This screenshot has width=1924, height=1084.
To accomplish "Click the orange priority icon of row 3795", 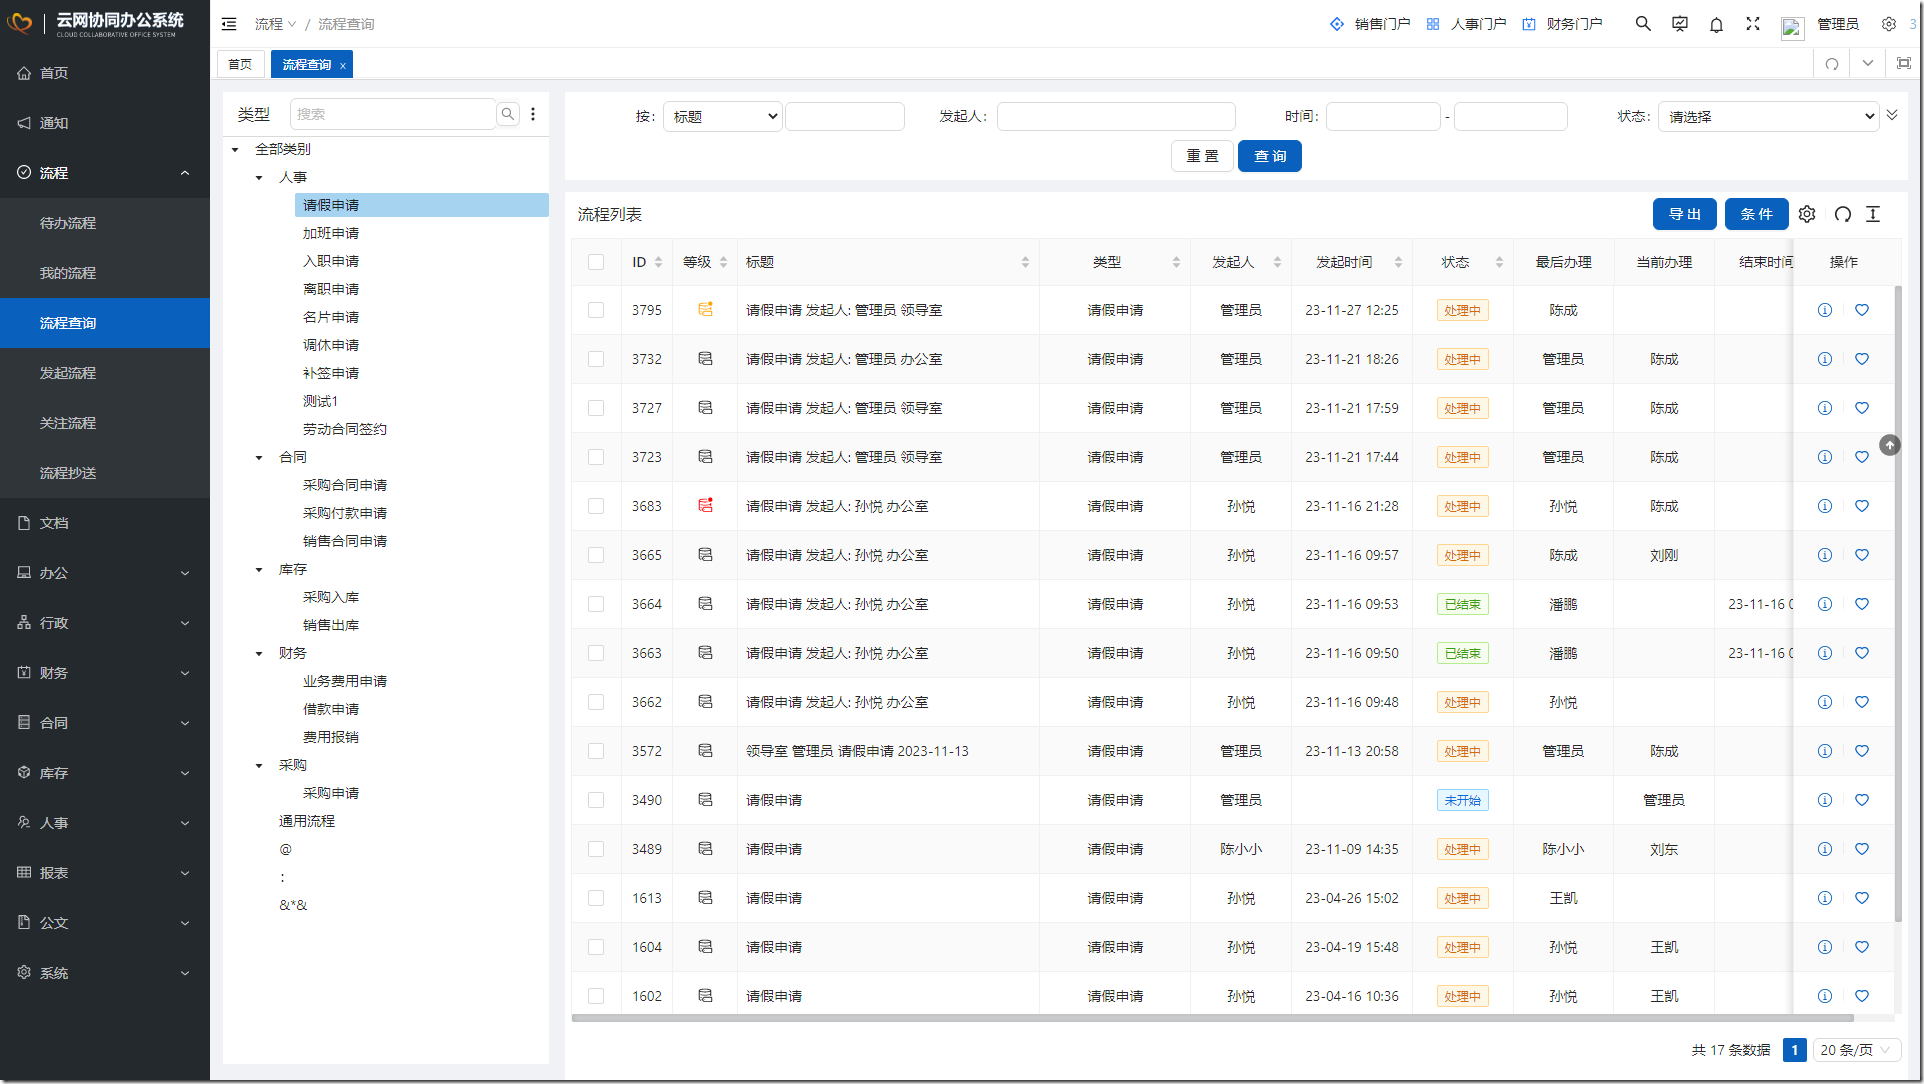I will click(x=705, y=309).
